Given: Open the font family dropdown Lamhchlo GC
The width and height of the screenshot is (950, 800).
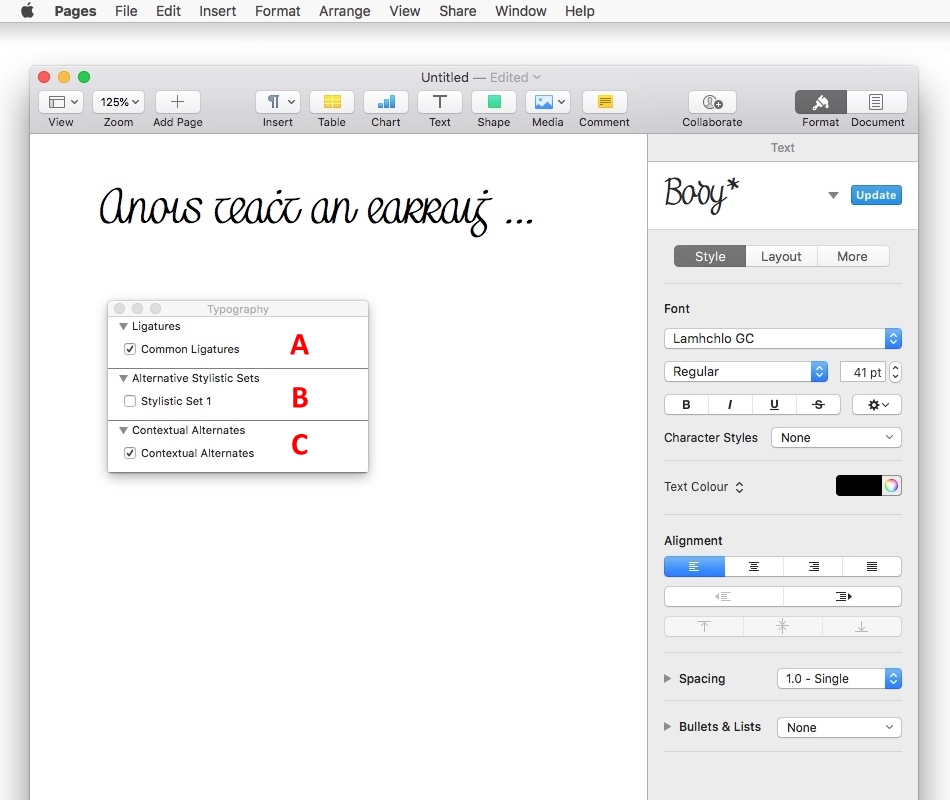Looking at the screenshot, I should tap(782, 339).
